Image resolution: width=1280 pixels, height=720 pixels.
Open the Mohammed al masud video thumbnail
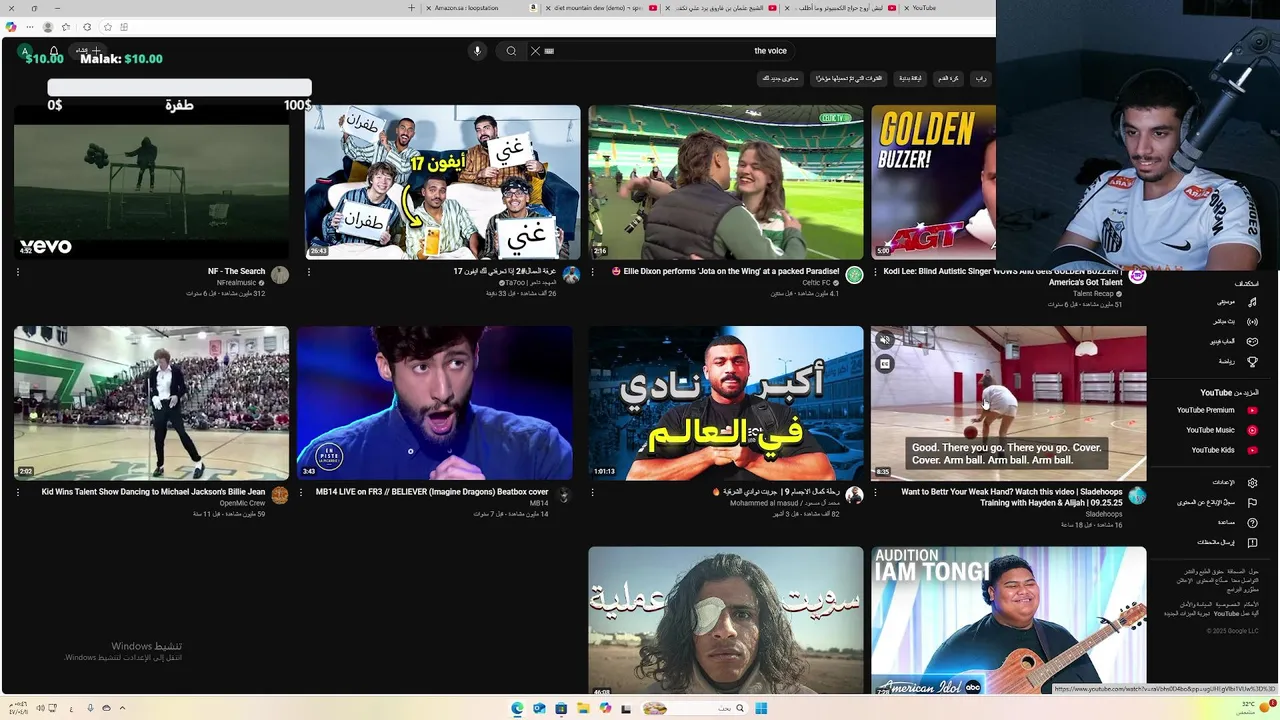726,403
